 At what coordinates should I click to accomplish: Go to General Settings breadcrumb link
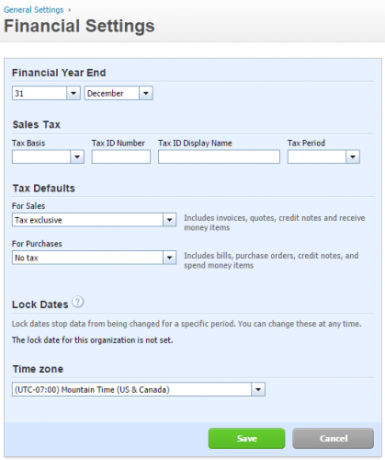tap(33, 10)
